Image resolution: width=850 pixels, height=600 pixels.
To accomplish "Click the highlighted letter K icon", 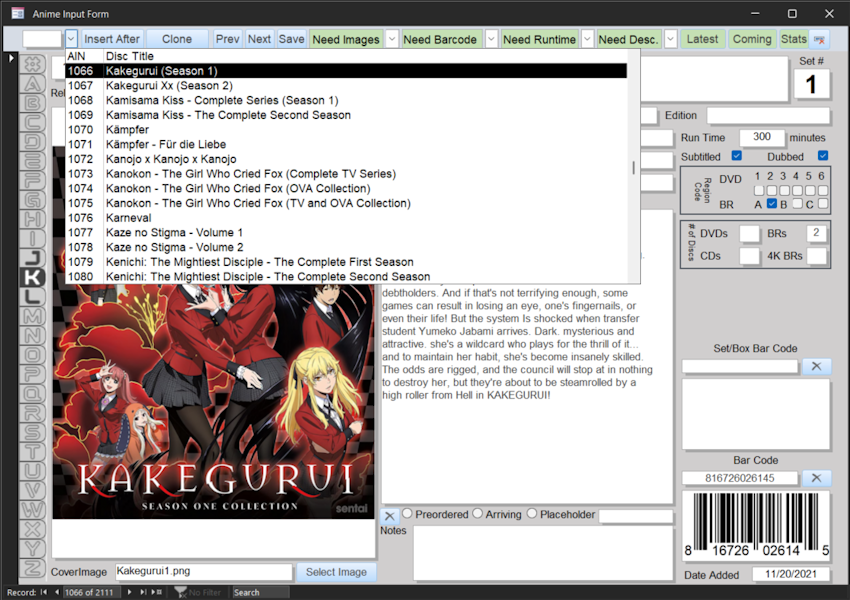I will click(x=33, y=278).
